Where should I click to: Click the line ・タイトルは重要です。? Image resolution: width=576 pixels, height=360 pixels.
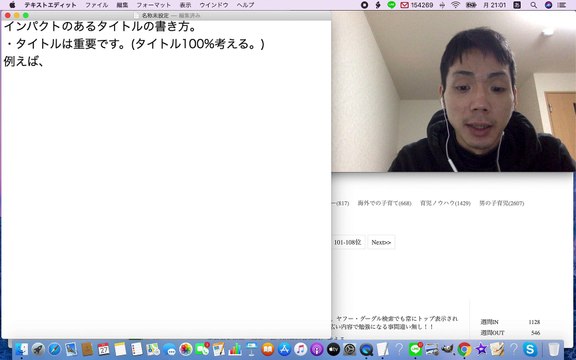(67, 44)
